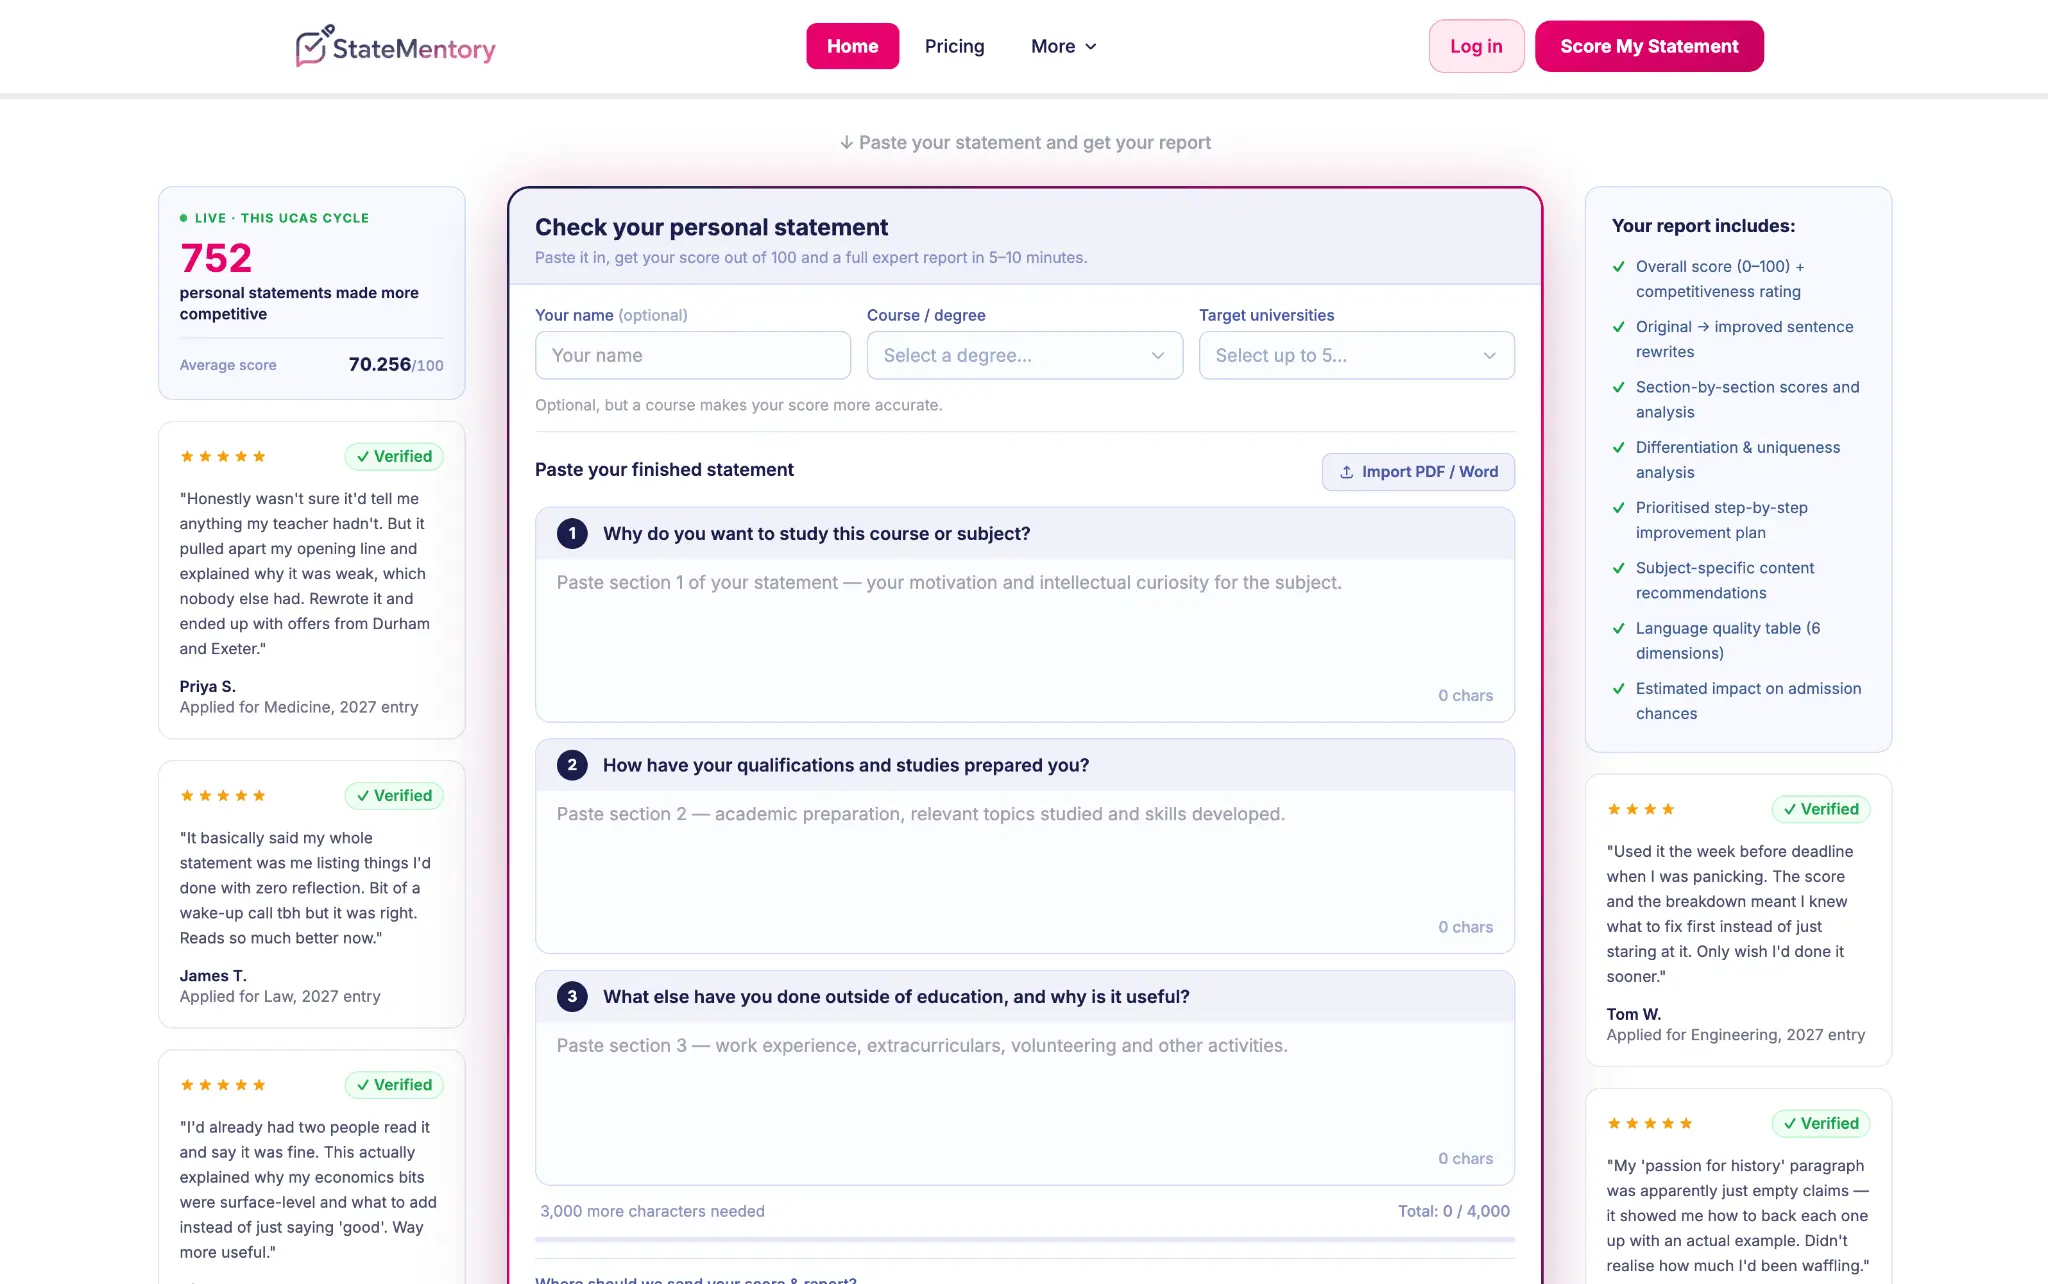Click checkmark beside Estimated impact on admission

pos(1619,689)
